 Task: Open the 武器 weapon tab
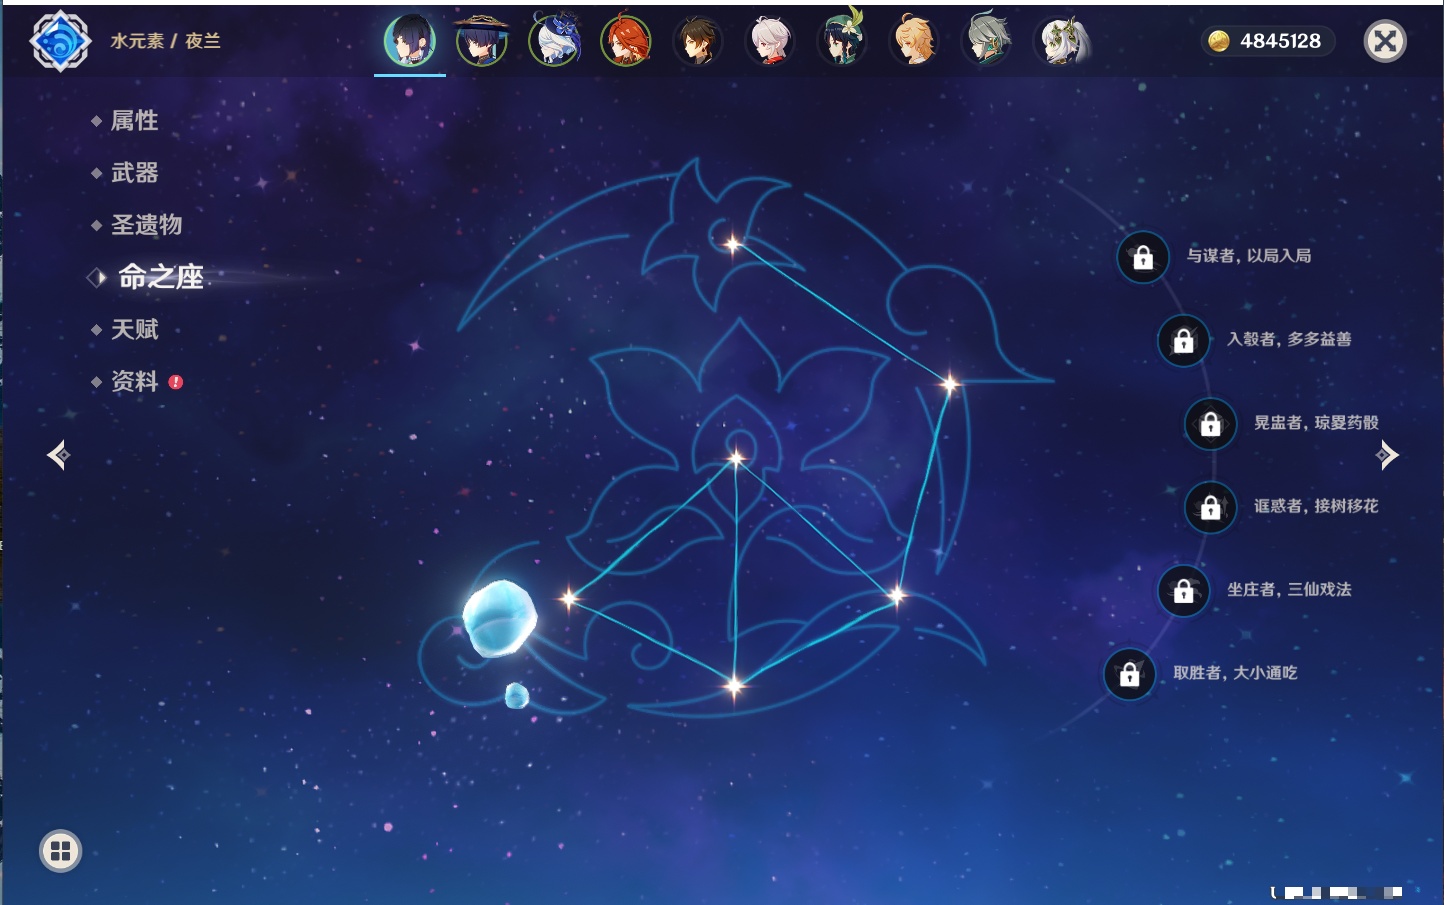click(134, 173)
